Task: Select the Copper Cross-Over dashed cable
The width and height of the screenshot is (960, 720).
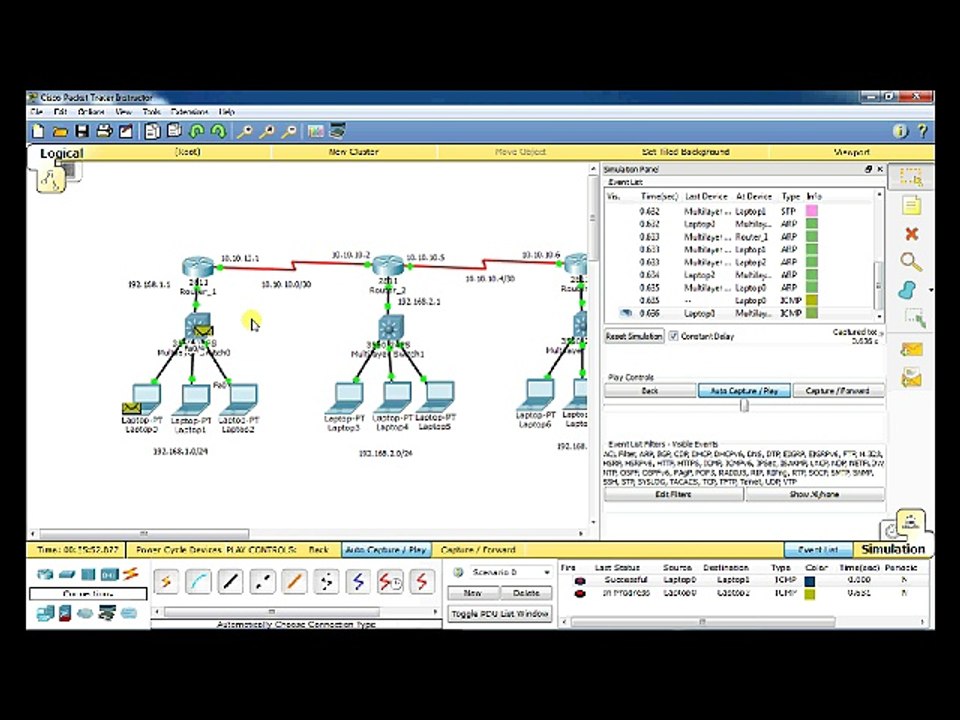Action: [x=262, y=582]
